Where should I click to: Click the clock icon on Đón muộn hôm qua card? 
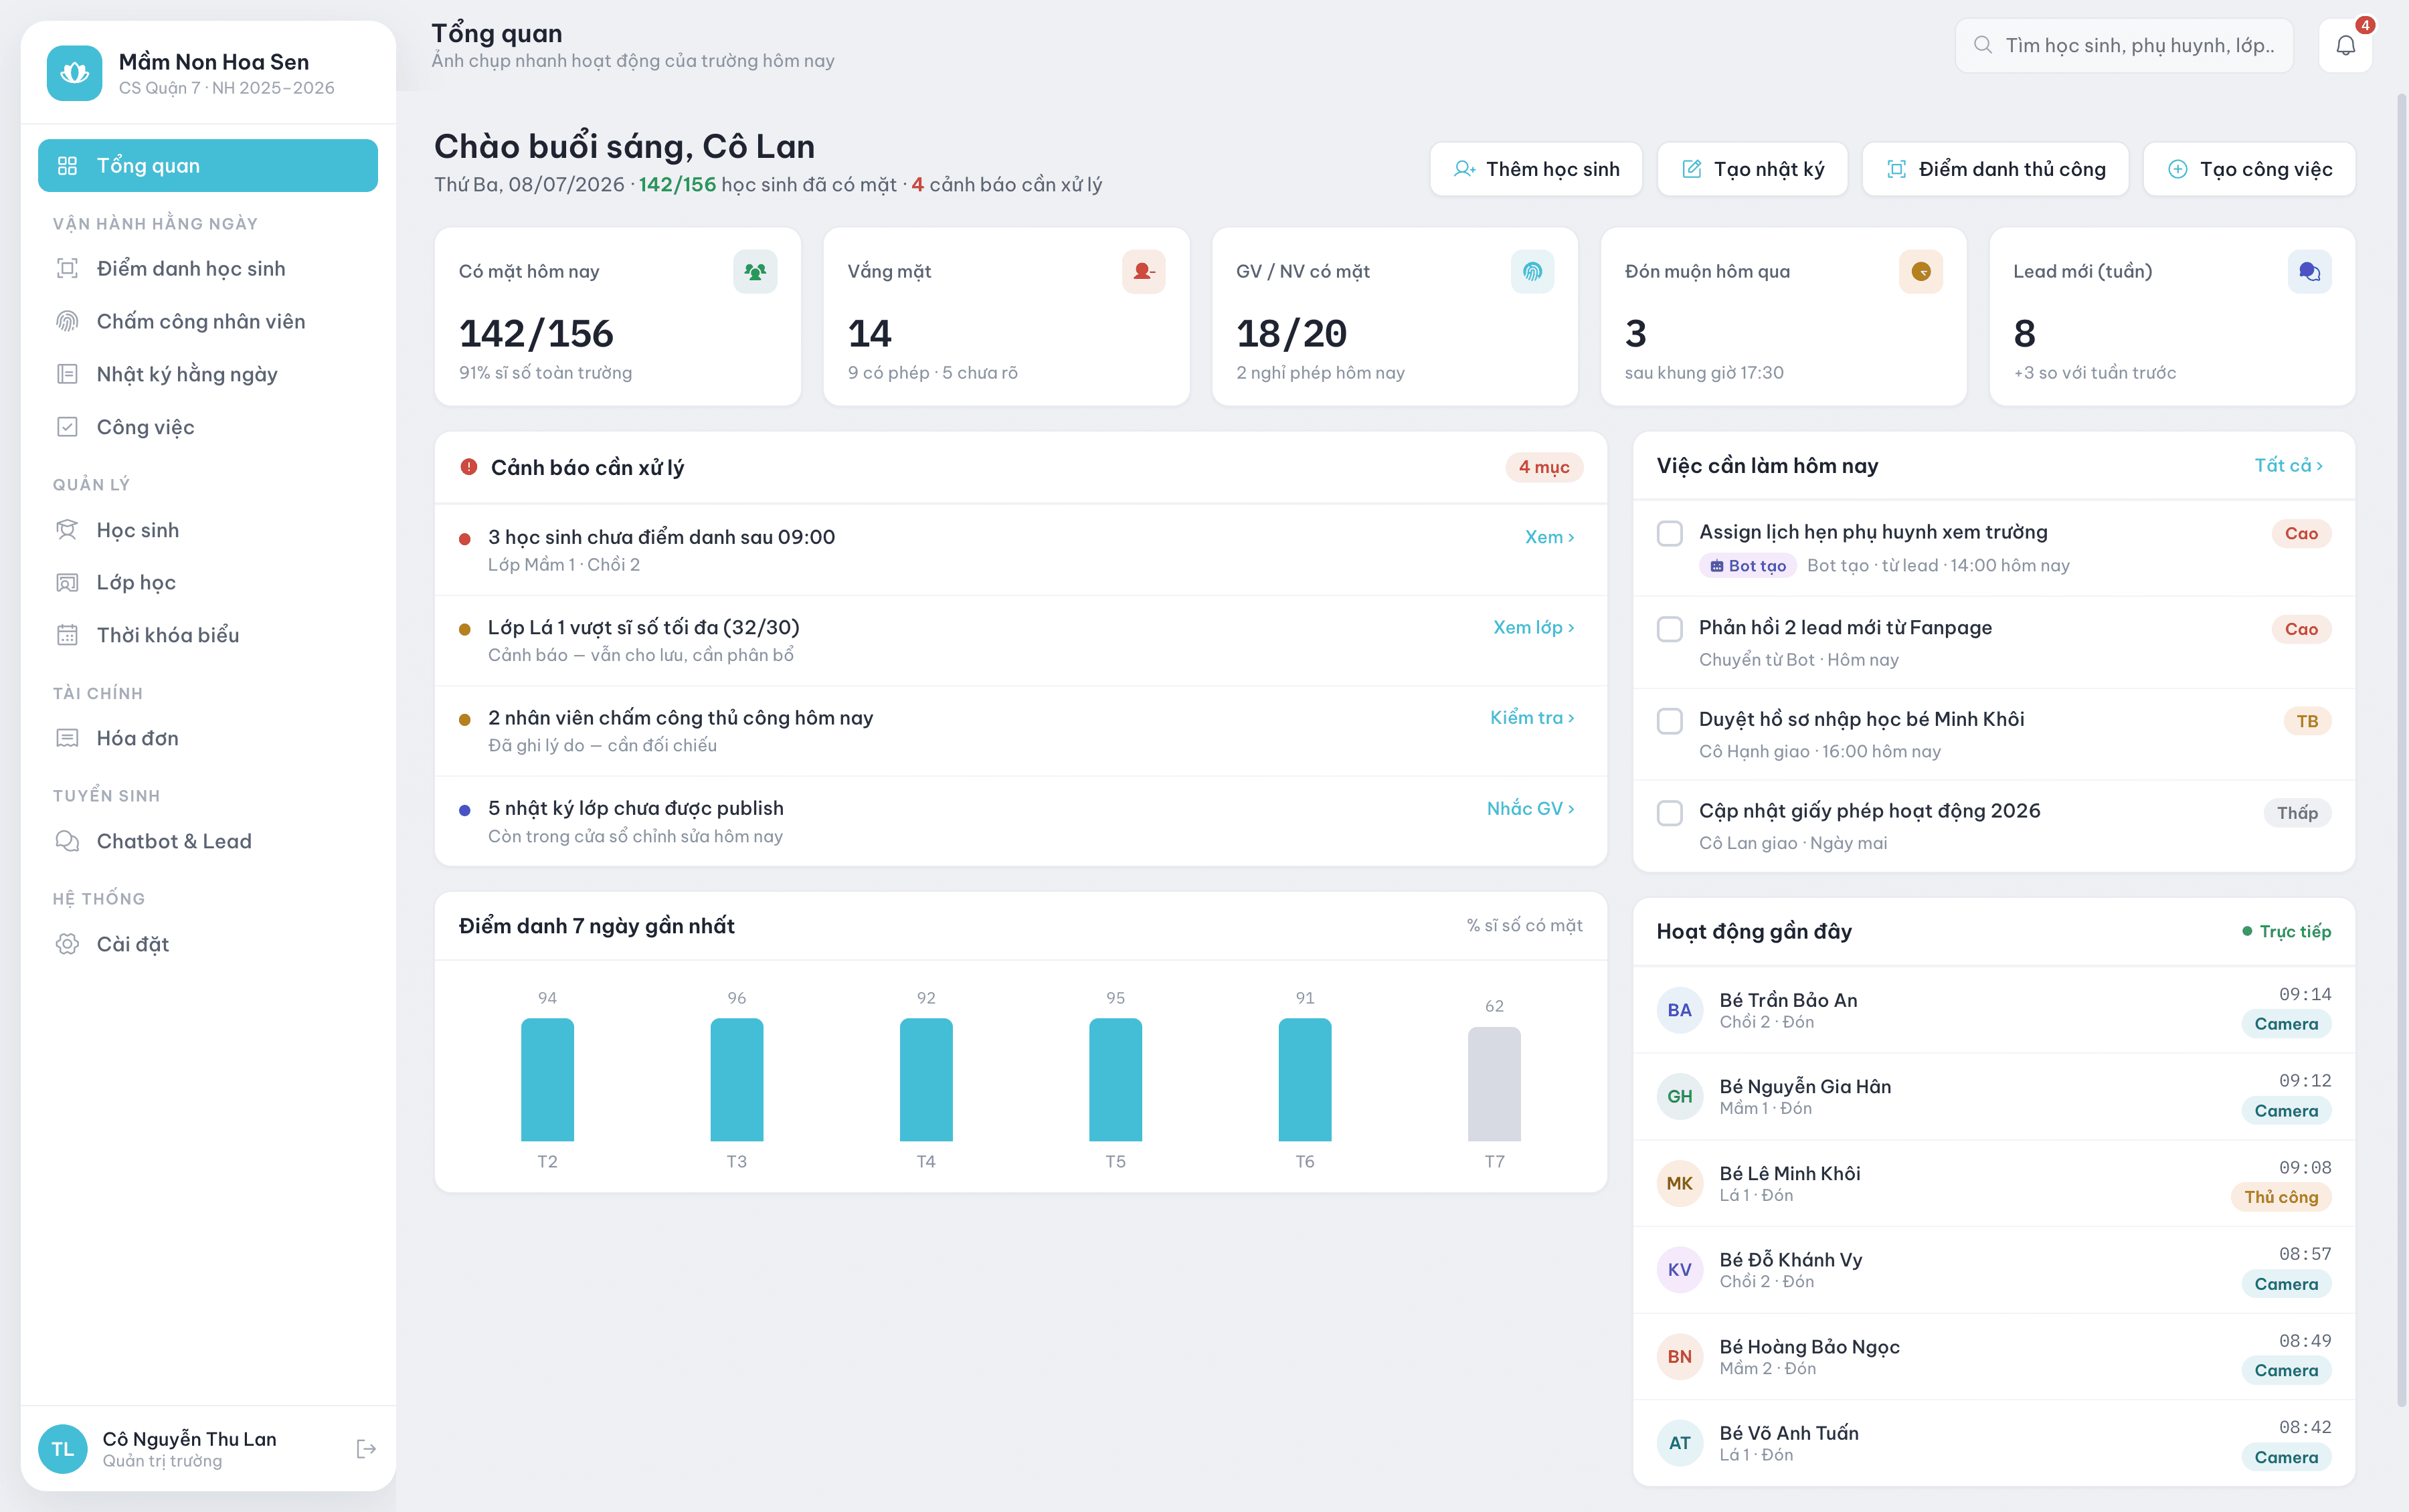click(1921, 272)
